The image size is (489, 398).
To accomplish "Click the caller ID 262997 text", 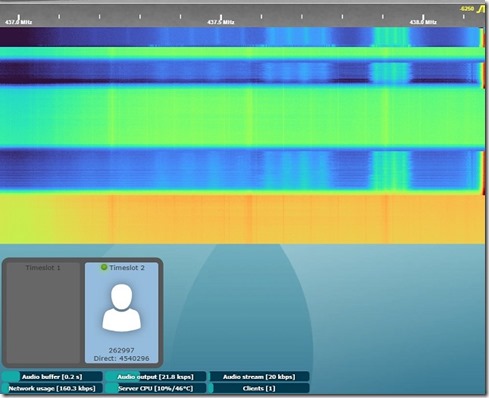I will coord(122,350).
